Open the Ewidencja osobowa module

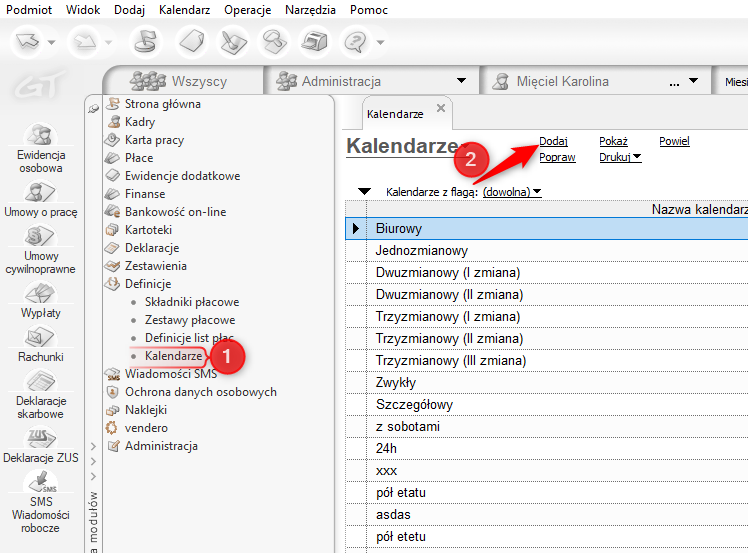point(41,148)
